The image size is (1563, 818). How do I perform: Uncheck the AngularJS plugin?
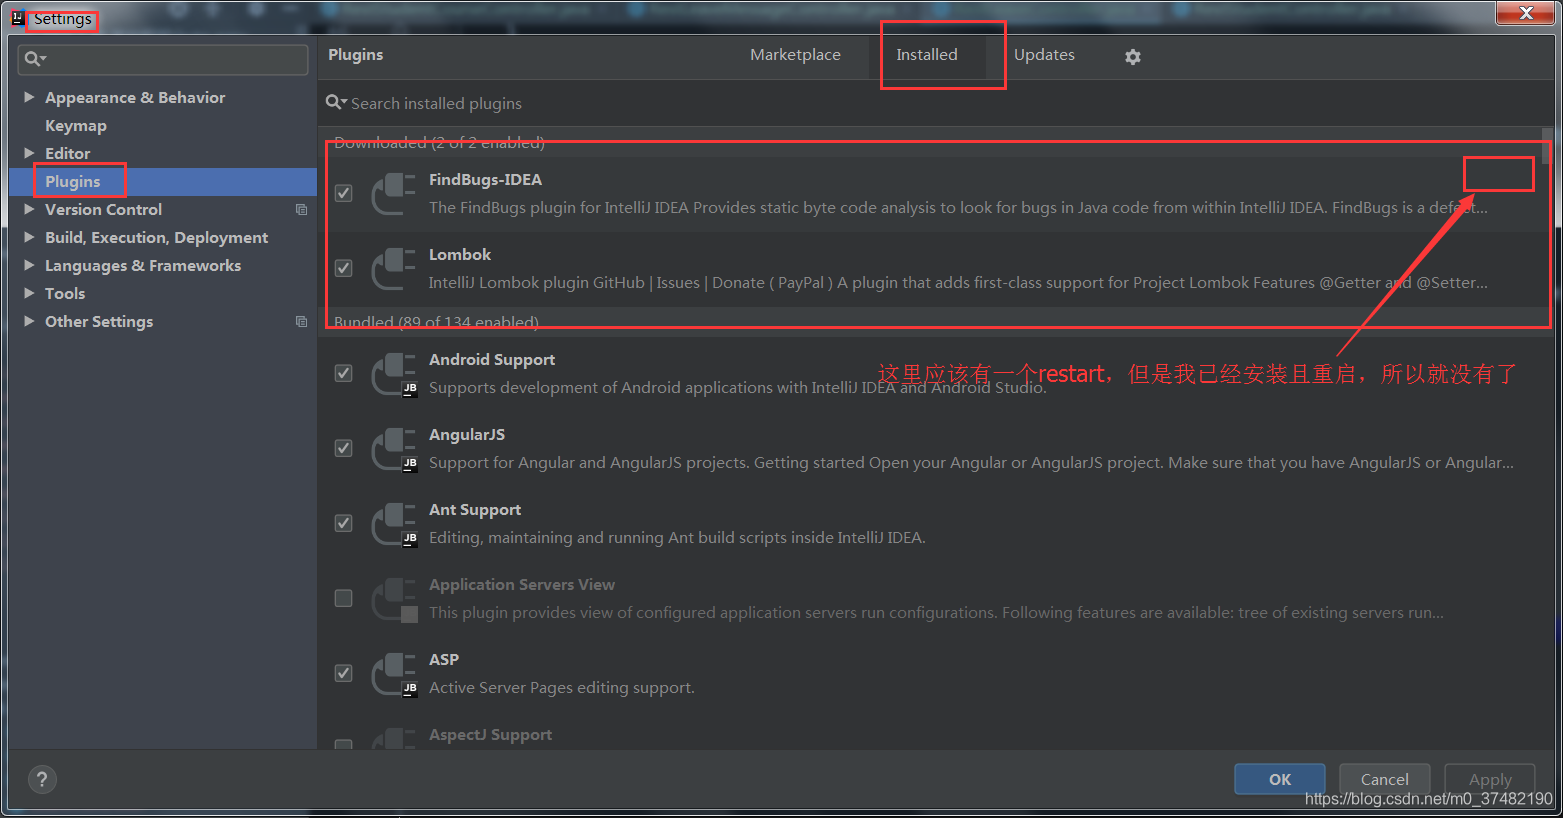(343, 448)
